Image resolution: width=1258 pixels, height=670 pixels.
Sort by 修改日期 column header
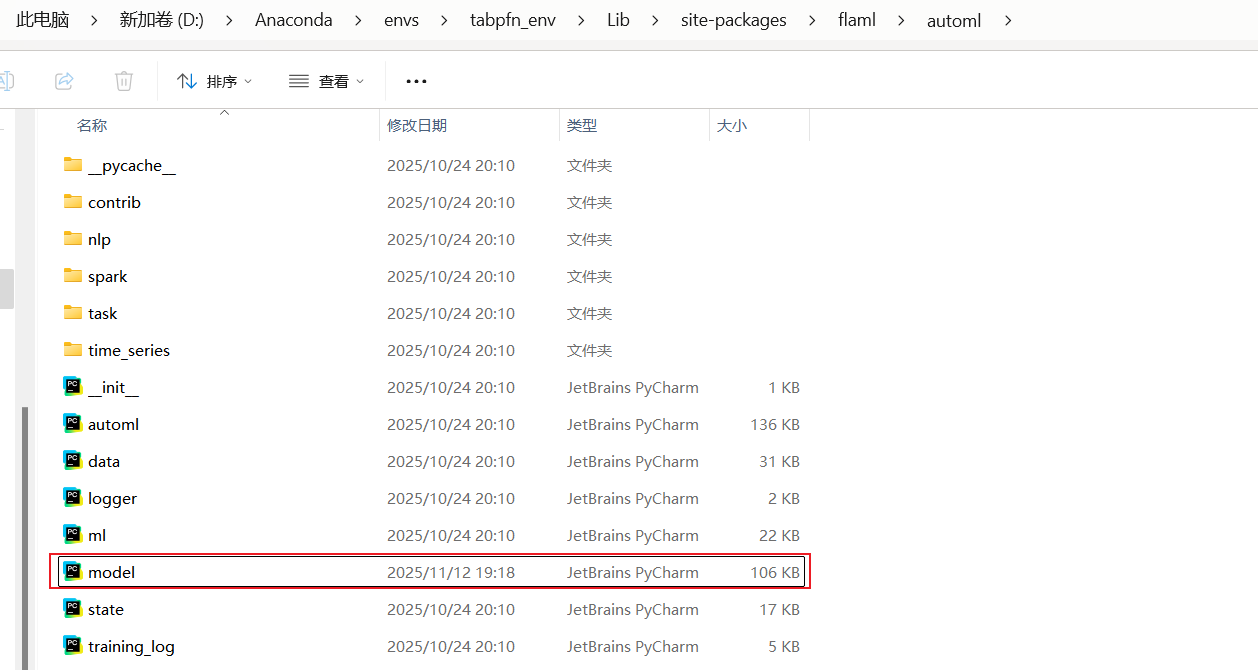(417, 126)
